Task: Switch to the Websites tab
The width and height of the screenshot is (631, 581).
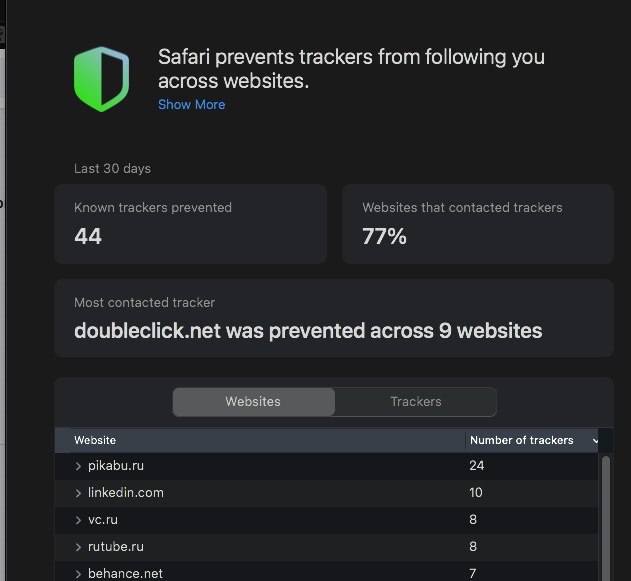Action: click(254, 402)
